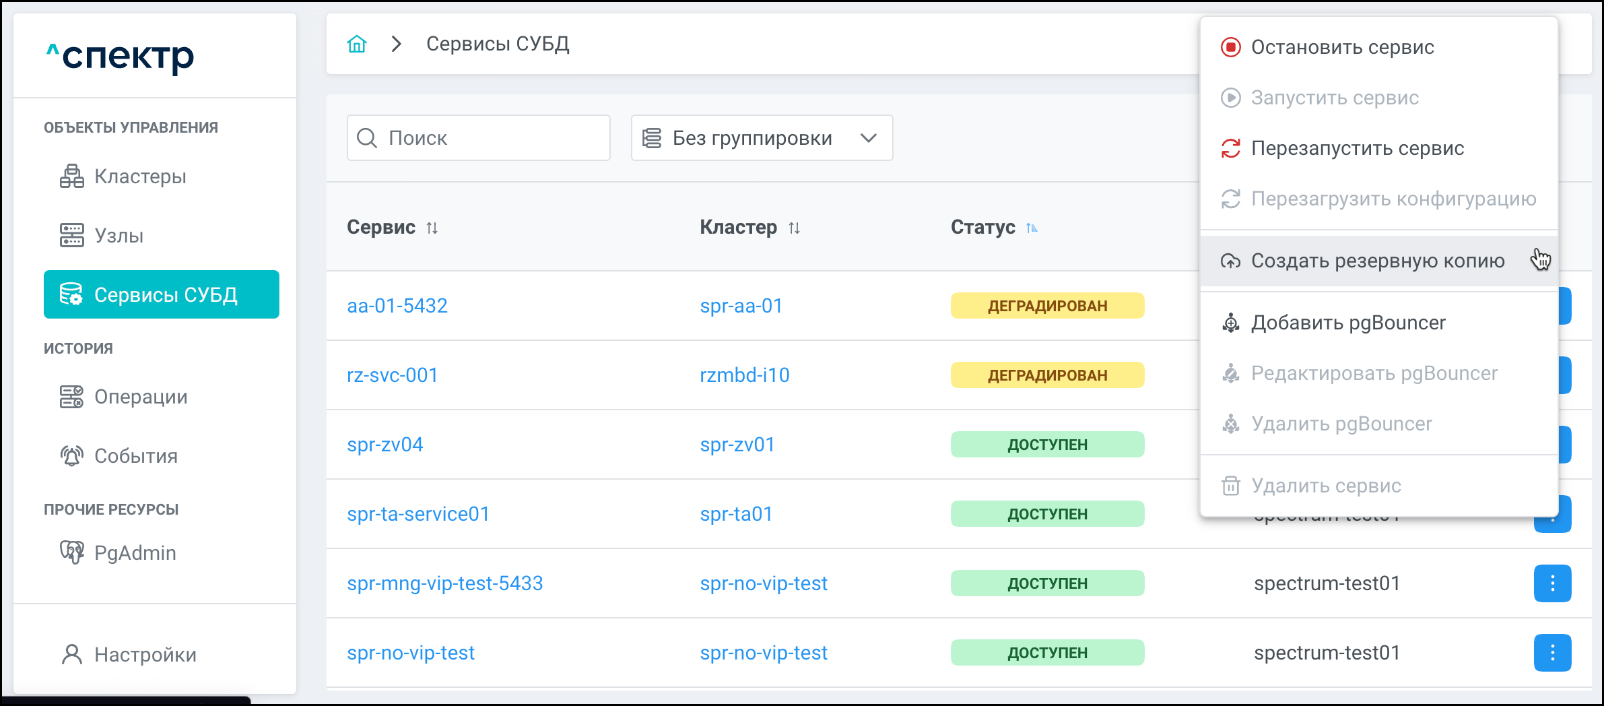The image size is (1604, 706).
Task: Open Настройки at sidebar bottom
Action: (x=144, y=655)
